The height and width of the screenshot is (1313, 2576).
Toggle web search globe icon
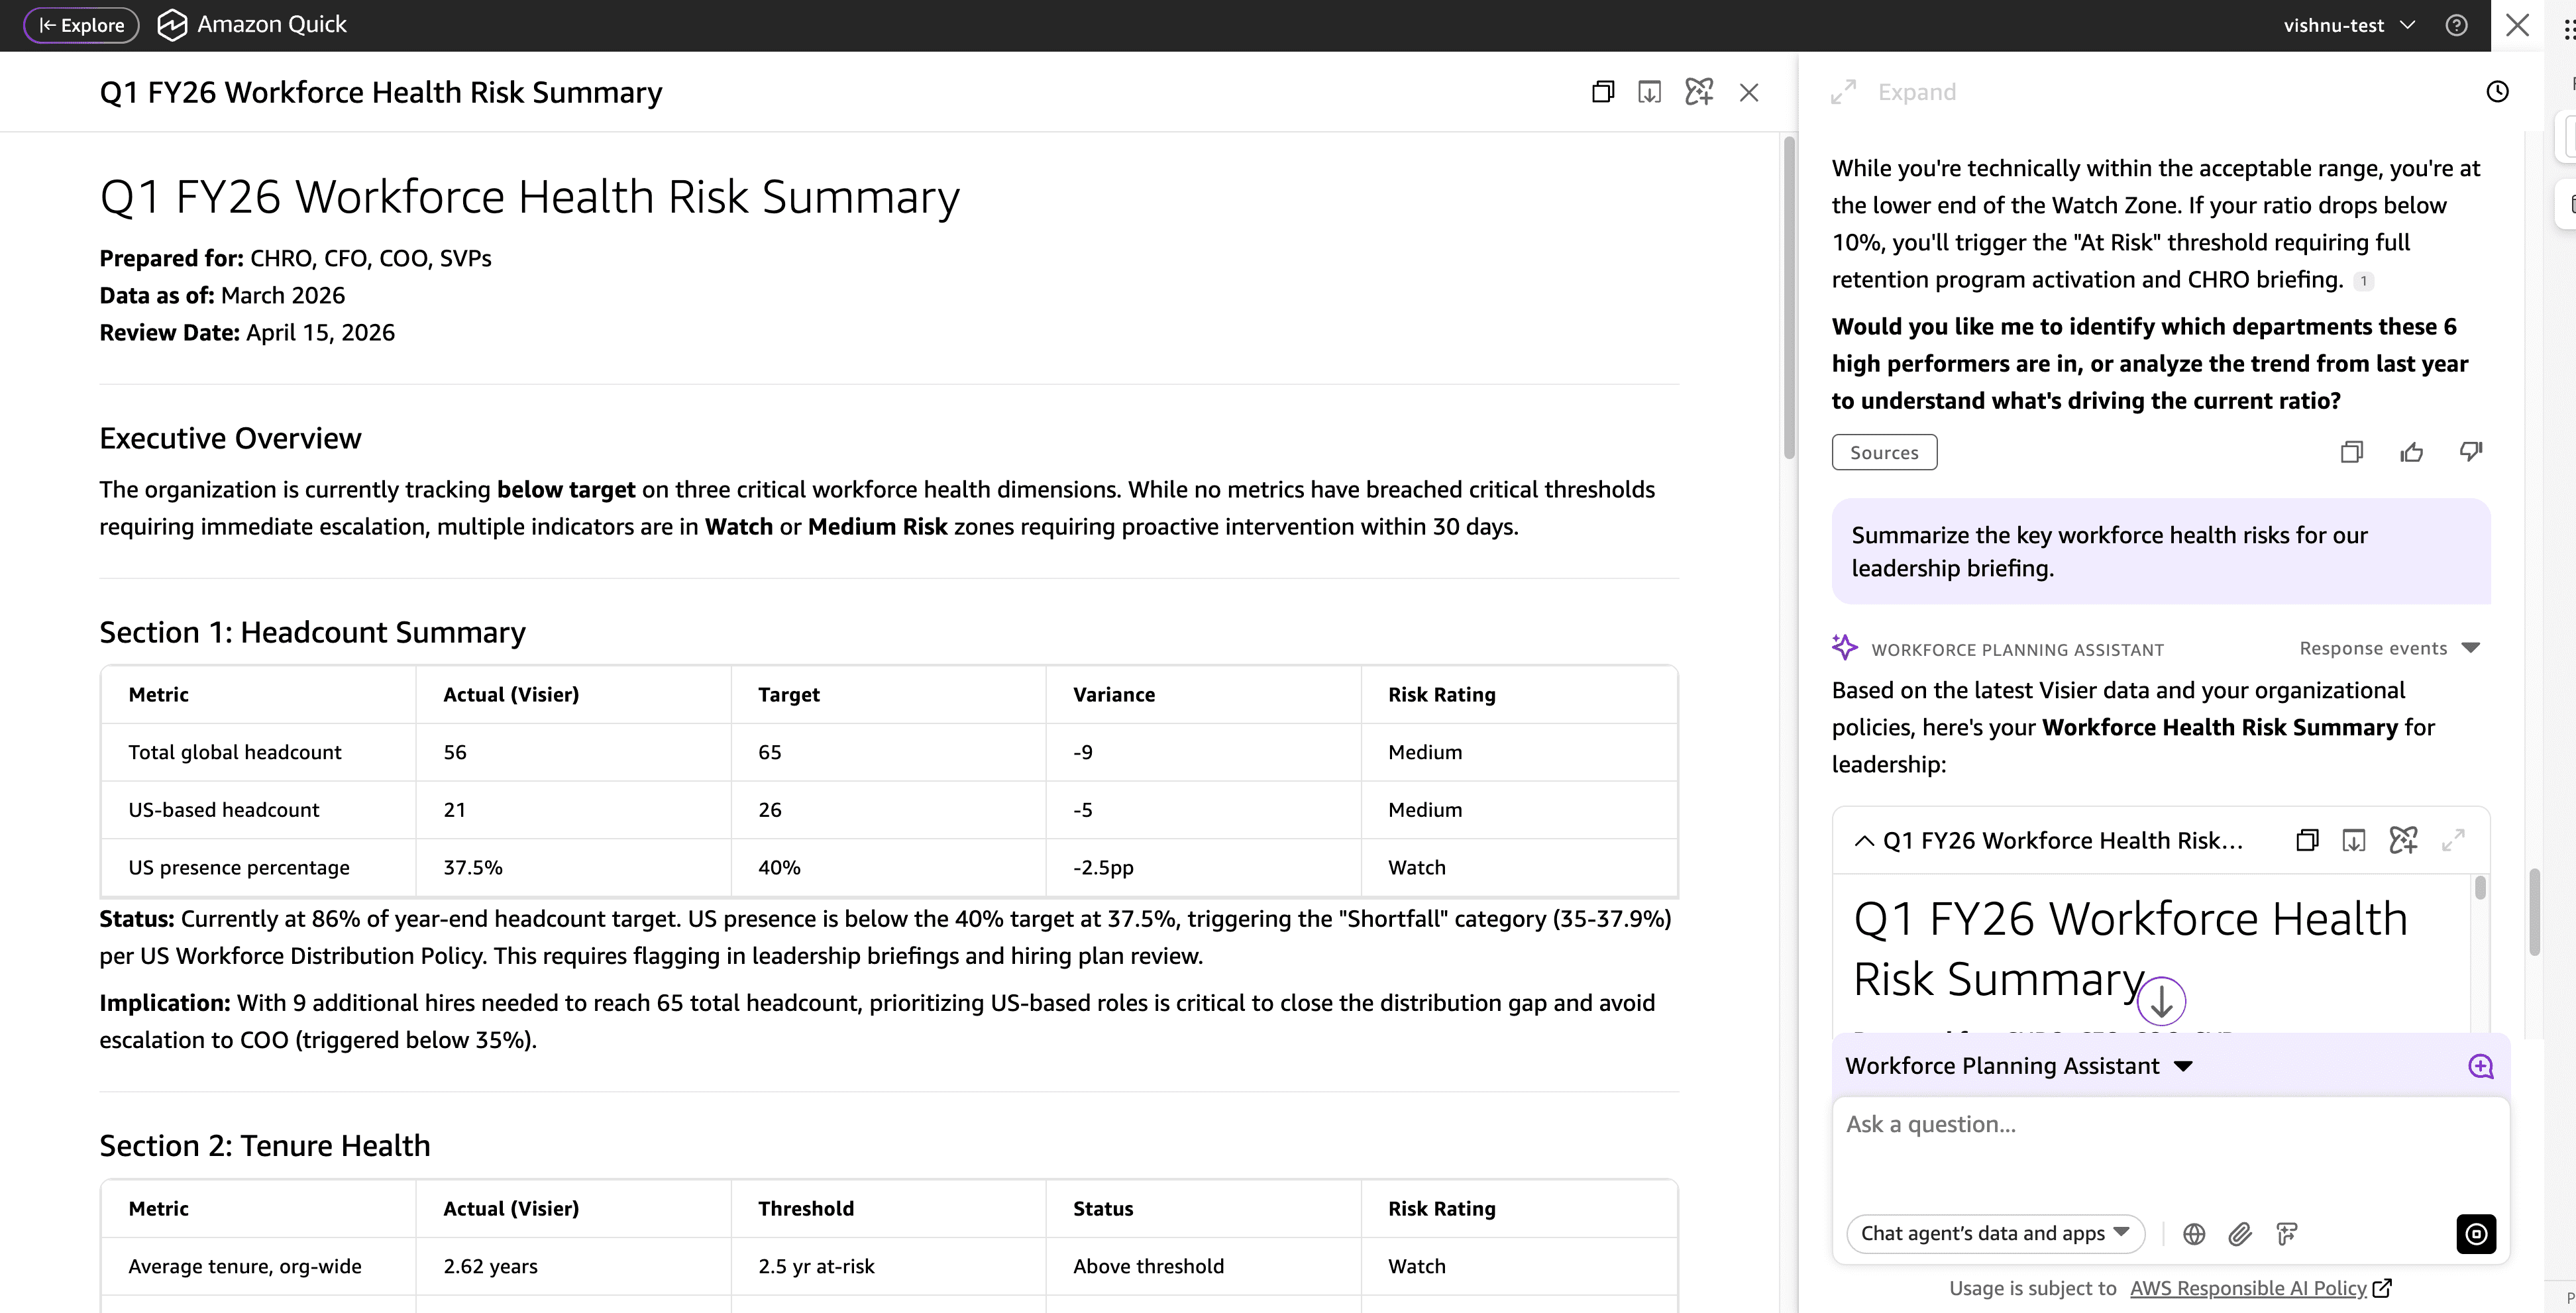click(x=2194, y=1234)
